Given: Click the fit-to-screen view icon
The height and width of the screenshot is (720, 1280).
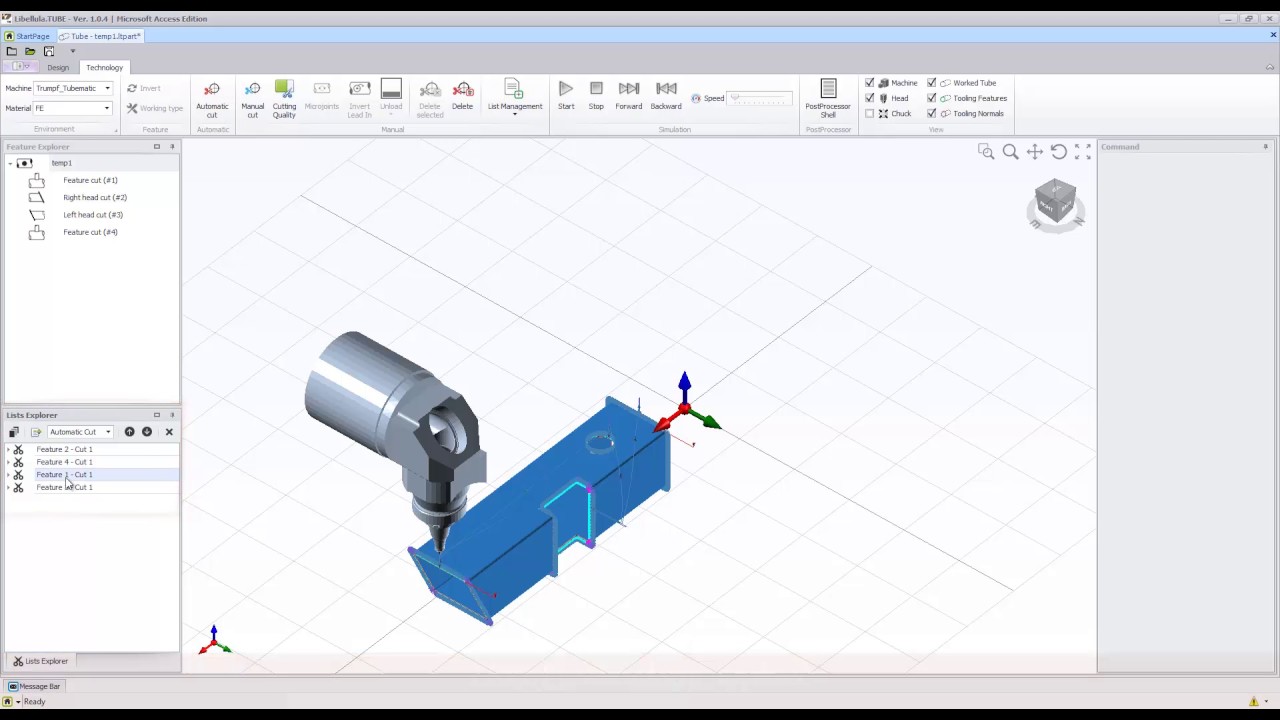Looking at the screenshot, I should tap(1082, 152).
